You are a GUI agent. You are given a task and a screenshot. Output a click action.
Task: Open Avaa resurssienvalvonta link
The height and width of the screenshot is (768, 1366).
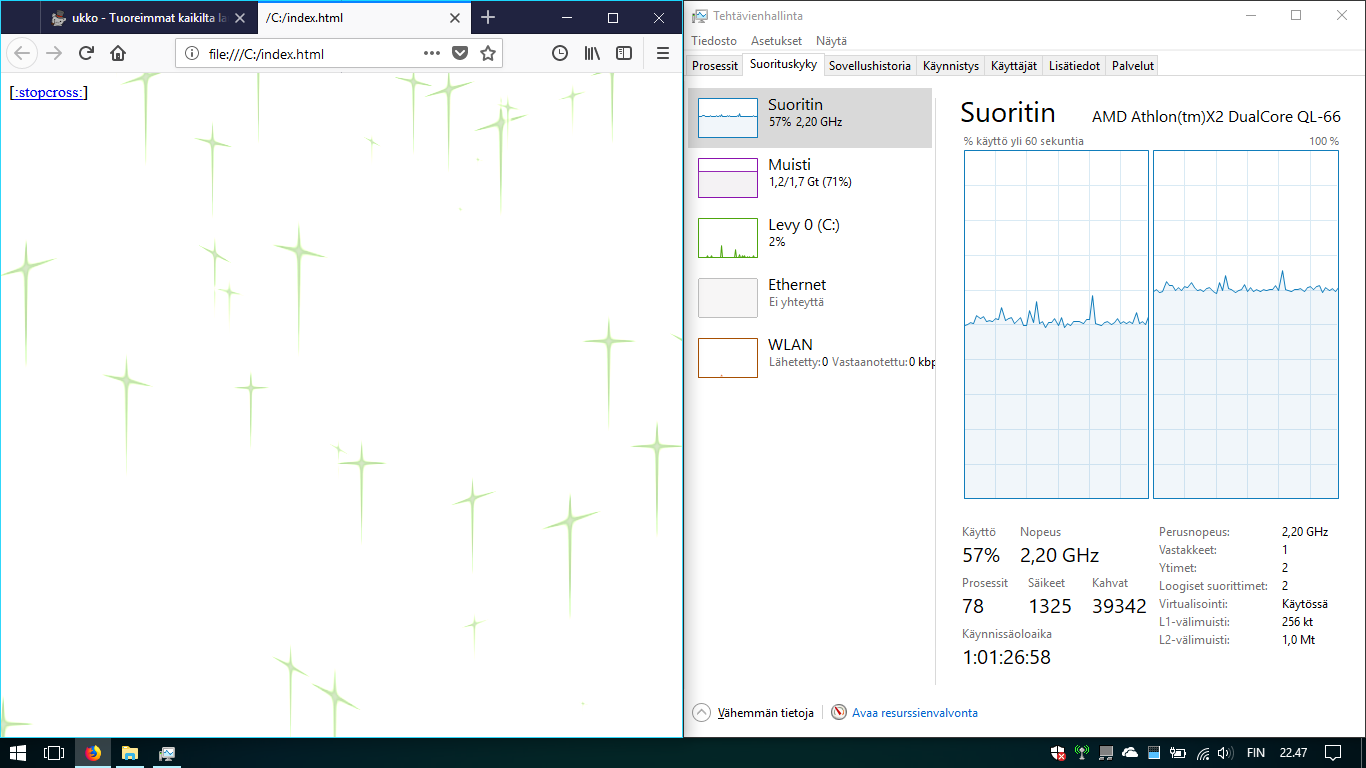point(914,713)
